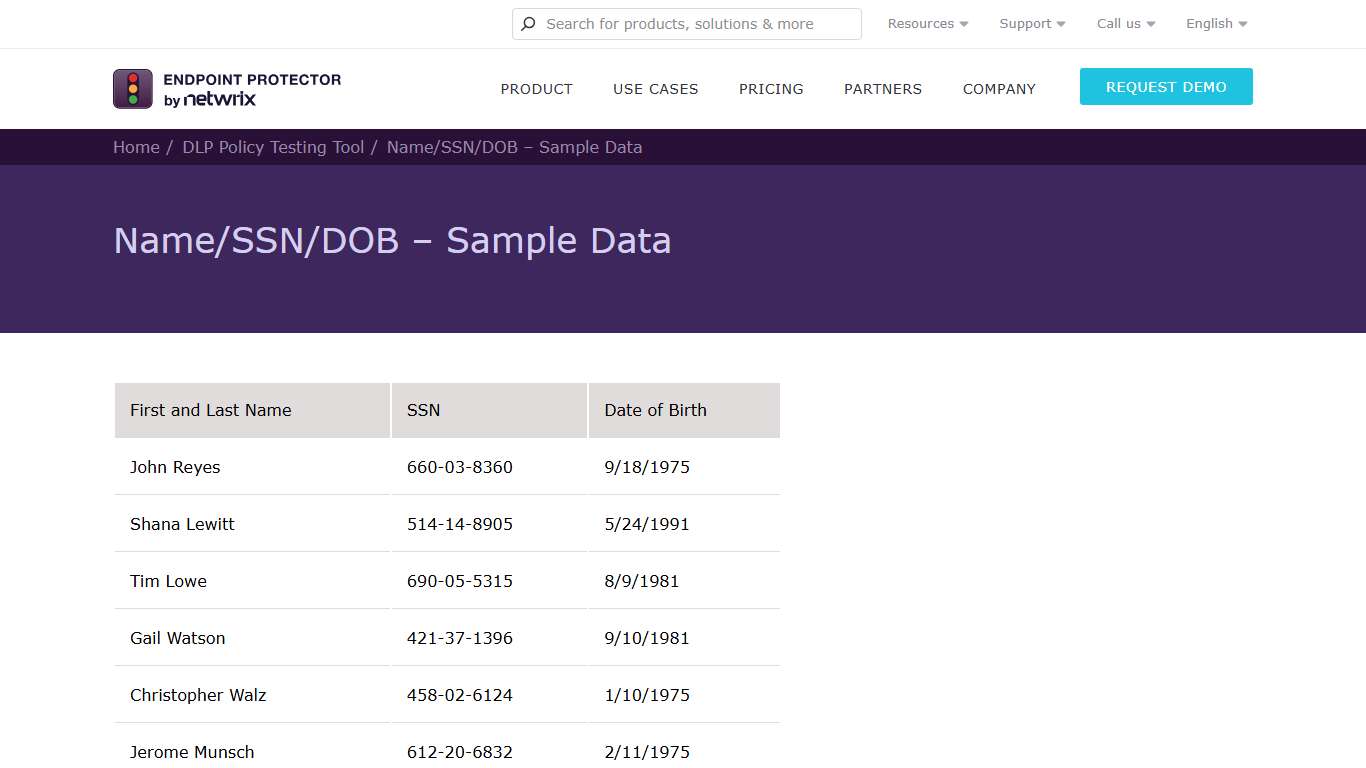The height and width of the screenshot is (768, 1366).
Task: Open the PRICING page
Action: (x=770, y=89)
